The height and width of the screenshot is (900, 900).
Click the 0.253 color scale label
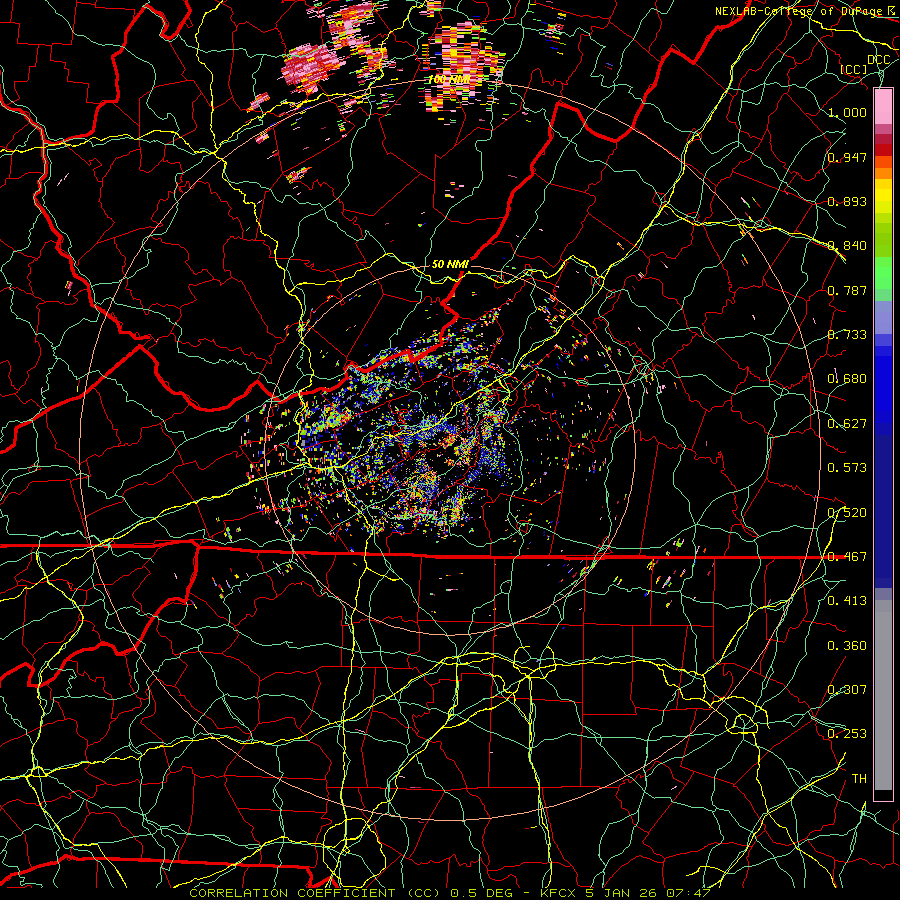(x=847, y=734)
